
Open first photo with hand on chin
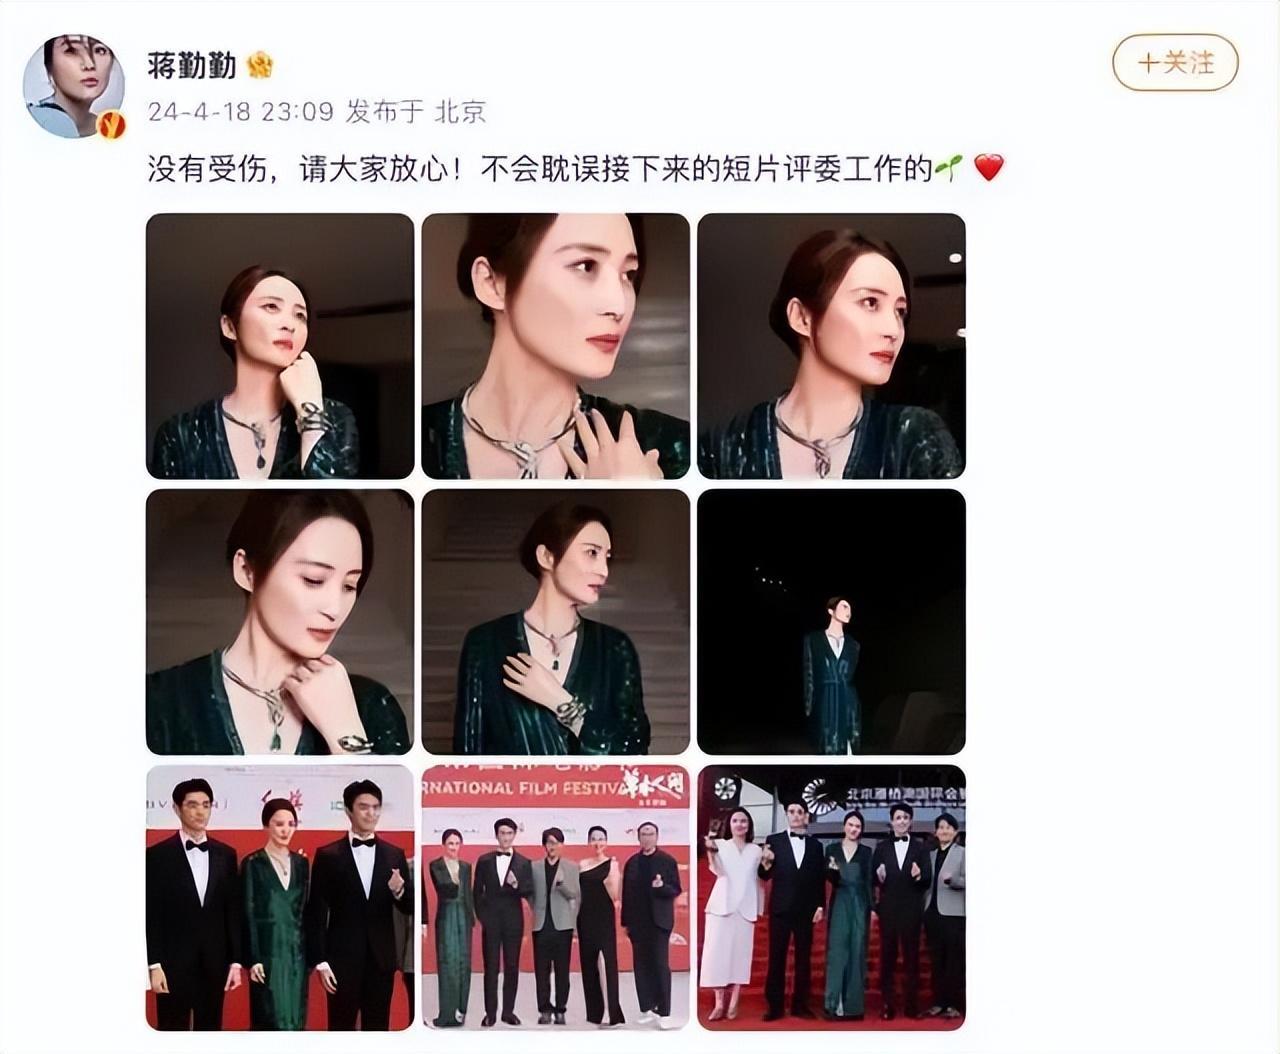[280, 346]
